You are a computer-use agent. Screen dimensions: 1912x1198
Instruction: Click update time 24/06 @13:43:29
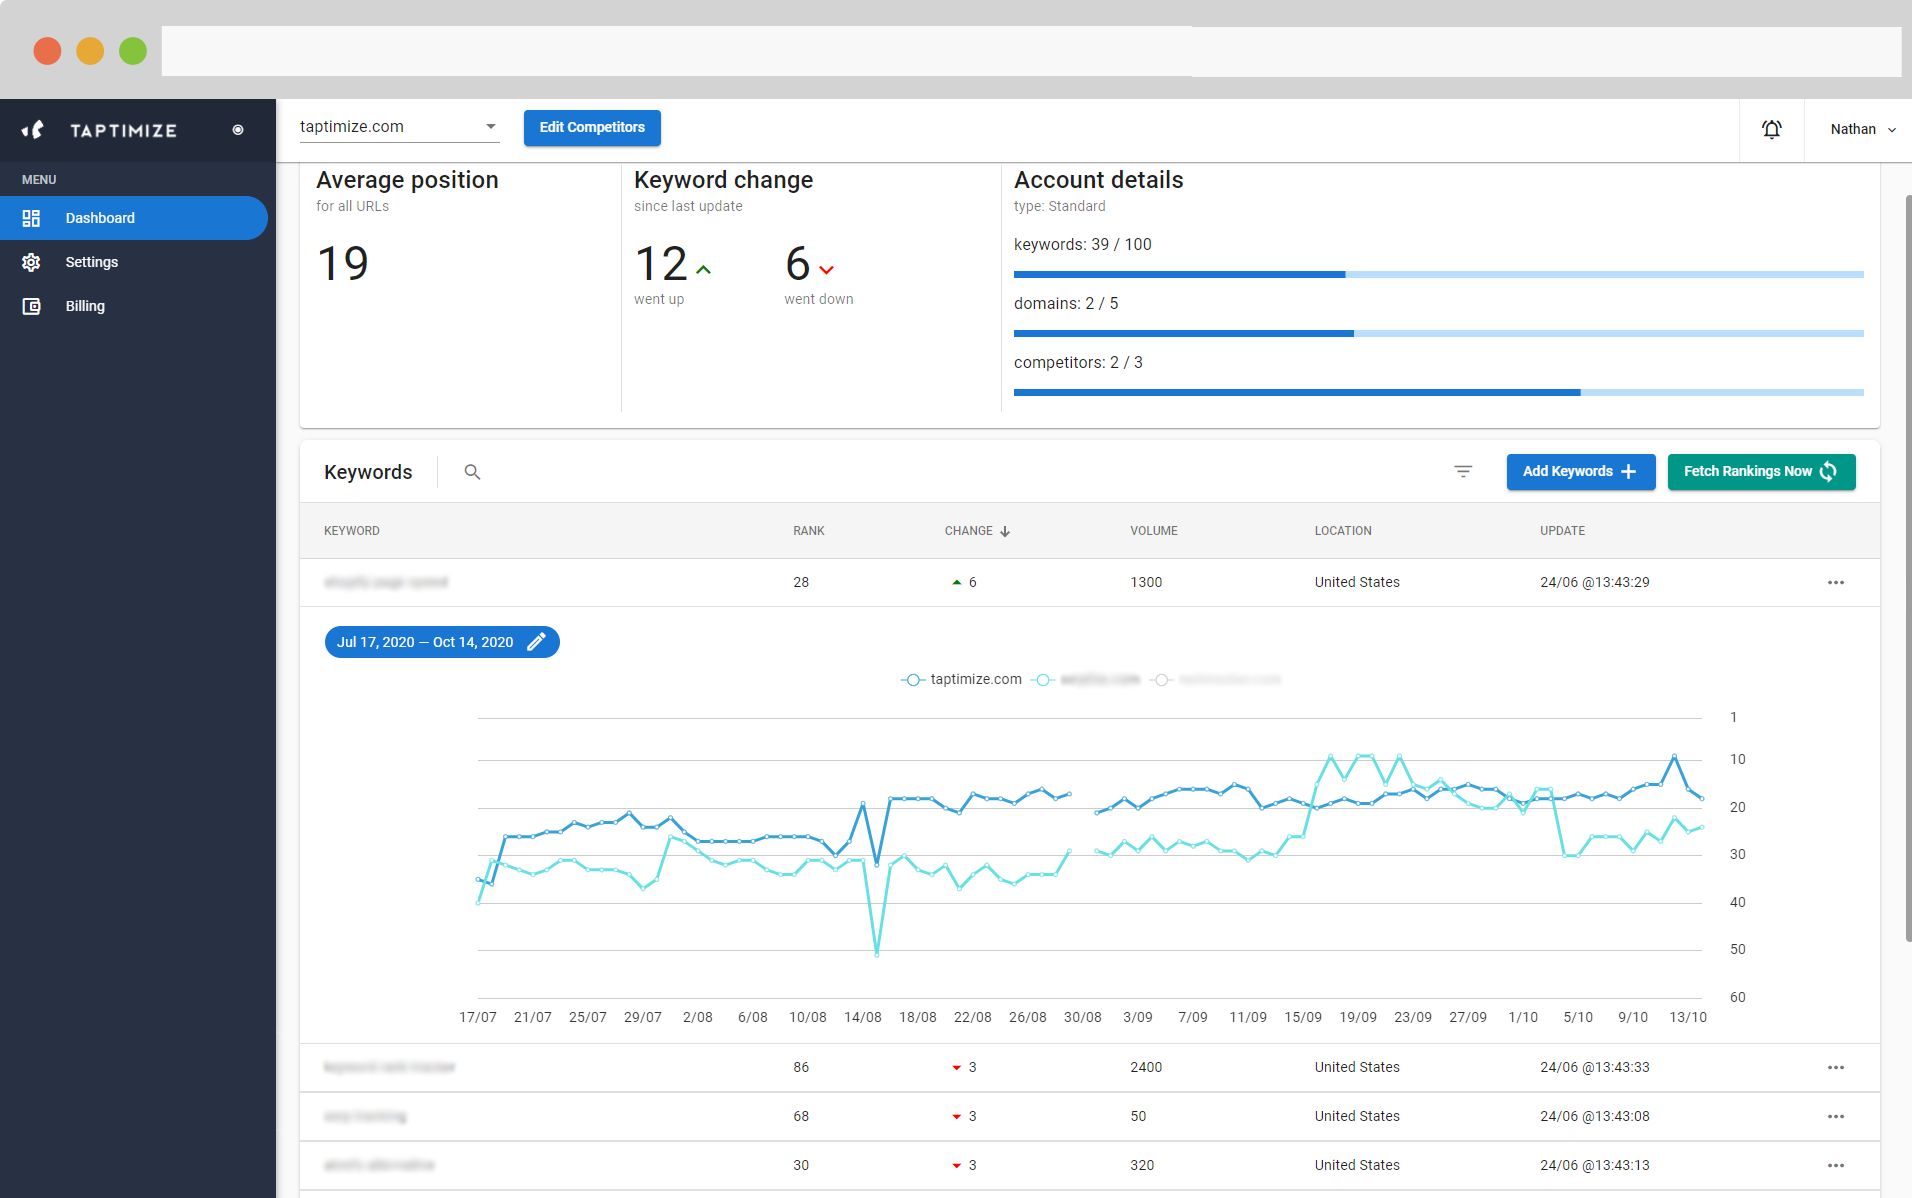(1595, 583)
